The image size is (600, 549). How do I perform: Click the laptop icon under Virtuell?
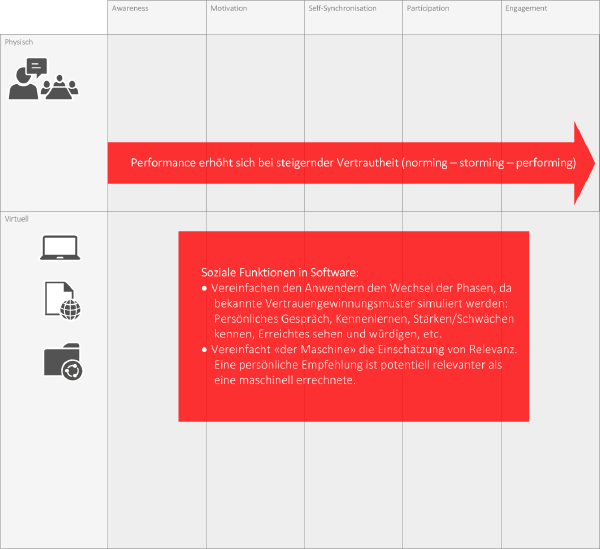pyautogui.click(x=60, y=248)
